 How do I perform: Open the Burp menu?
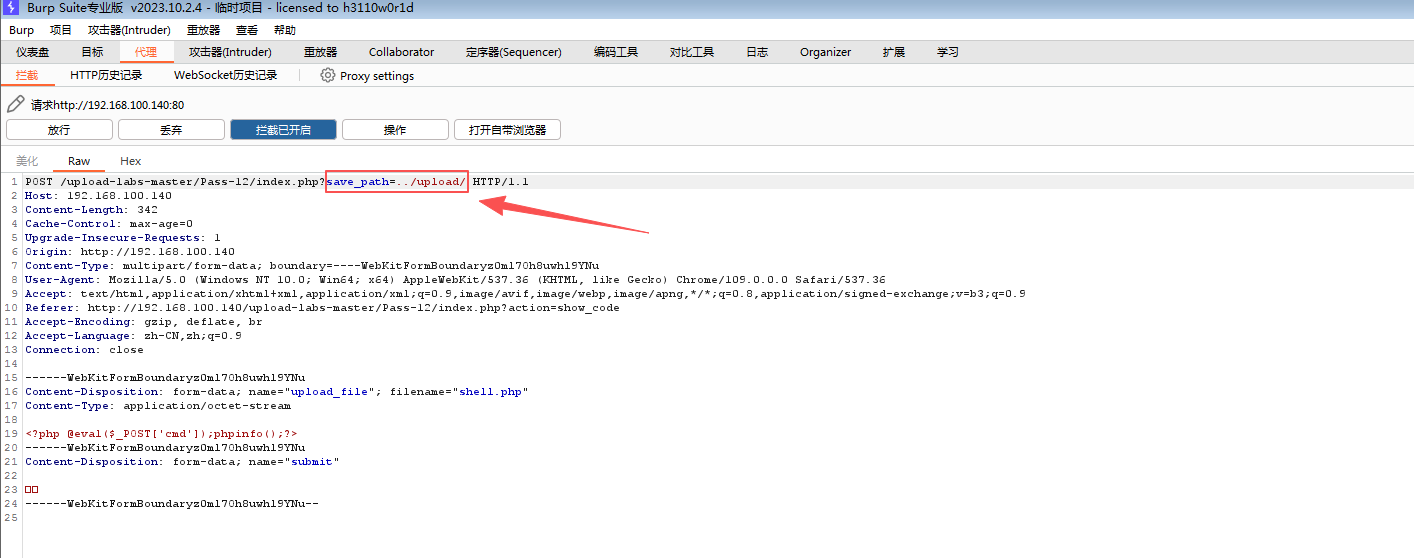(21, 30)
